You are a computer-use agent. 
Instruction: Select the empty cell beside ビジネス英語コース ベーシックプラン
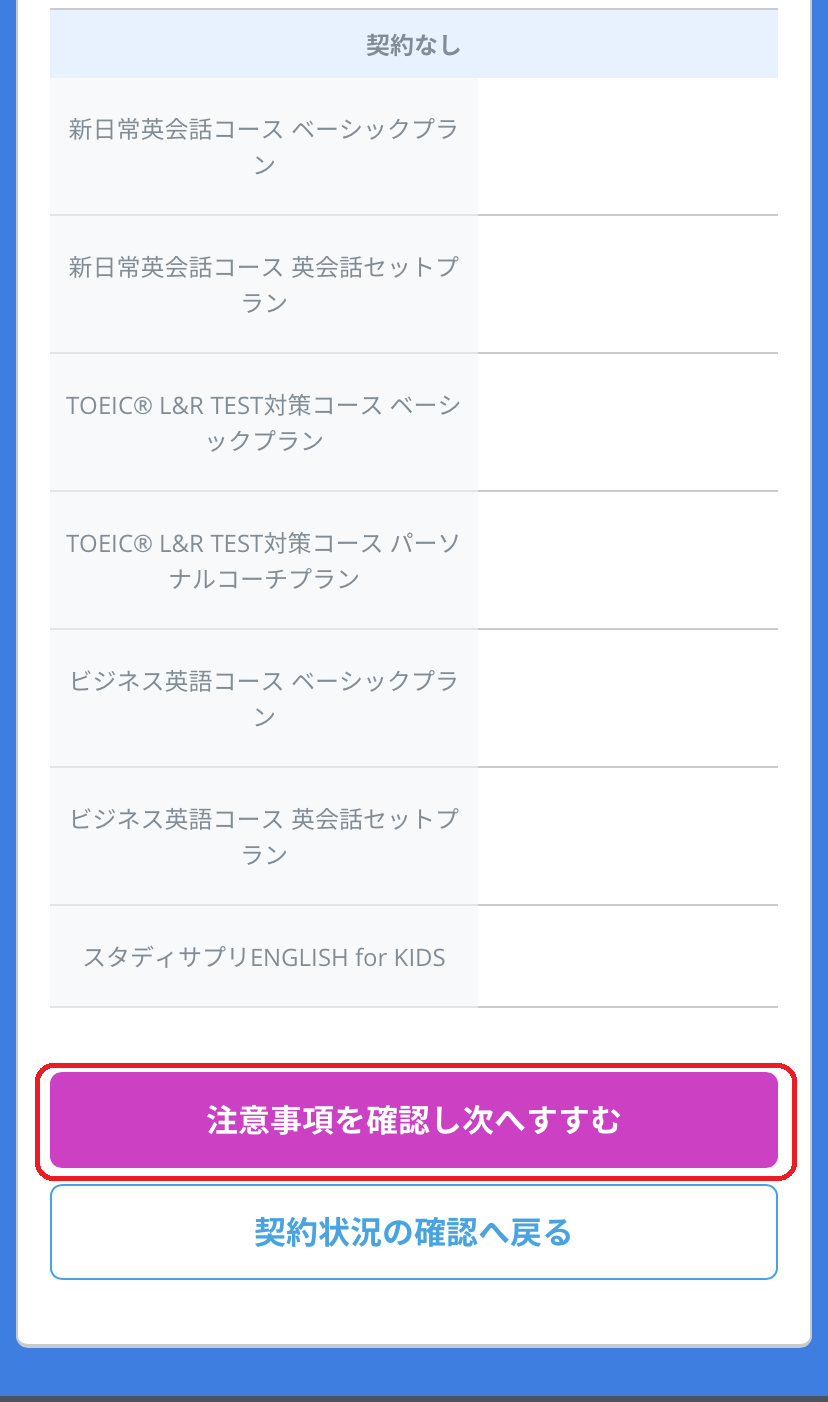pos(628,698)
